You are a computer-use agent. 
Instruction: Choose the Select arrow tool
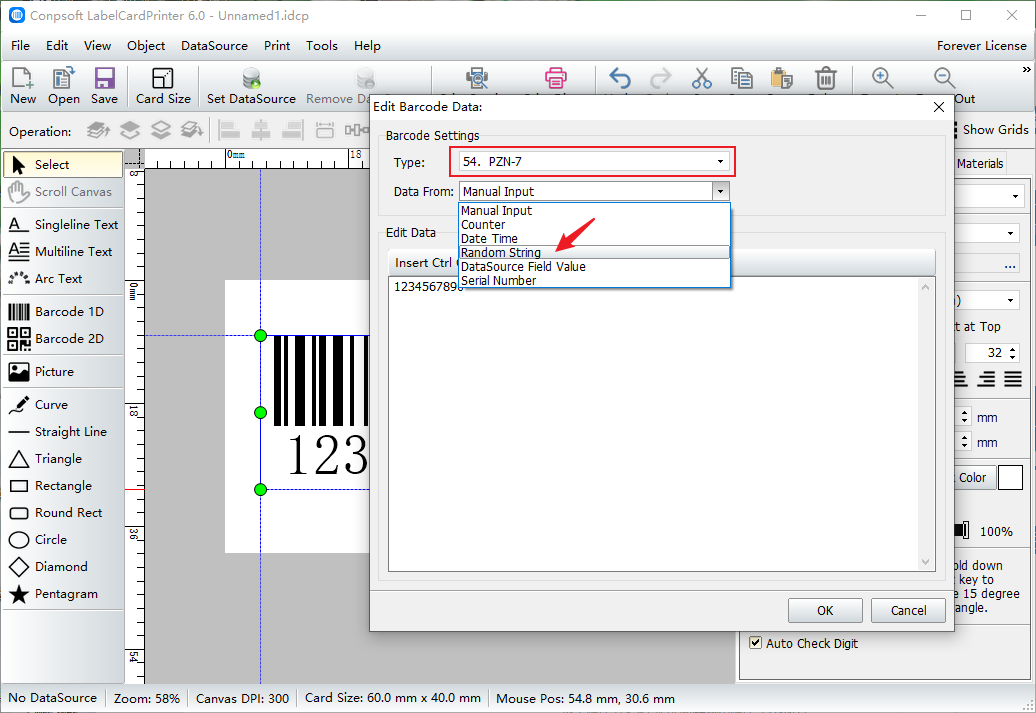[x=63, y=165]
